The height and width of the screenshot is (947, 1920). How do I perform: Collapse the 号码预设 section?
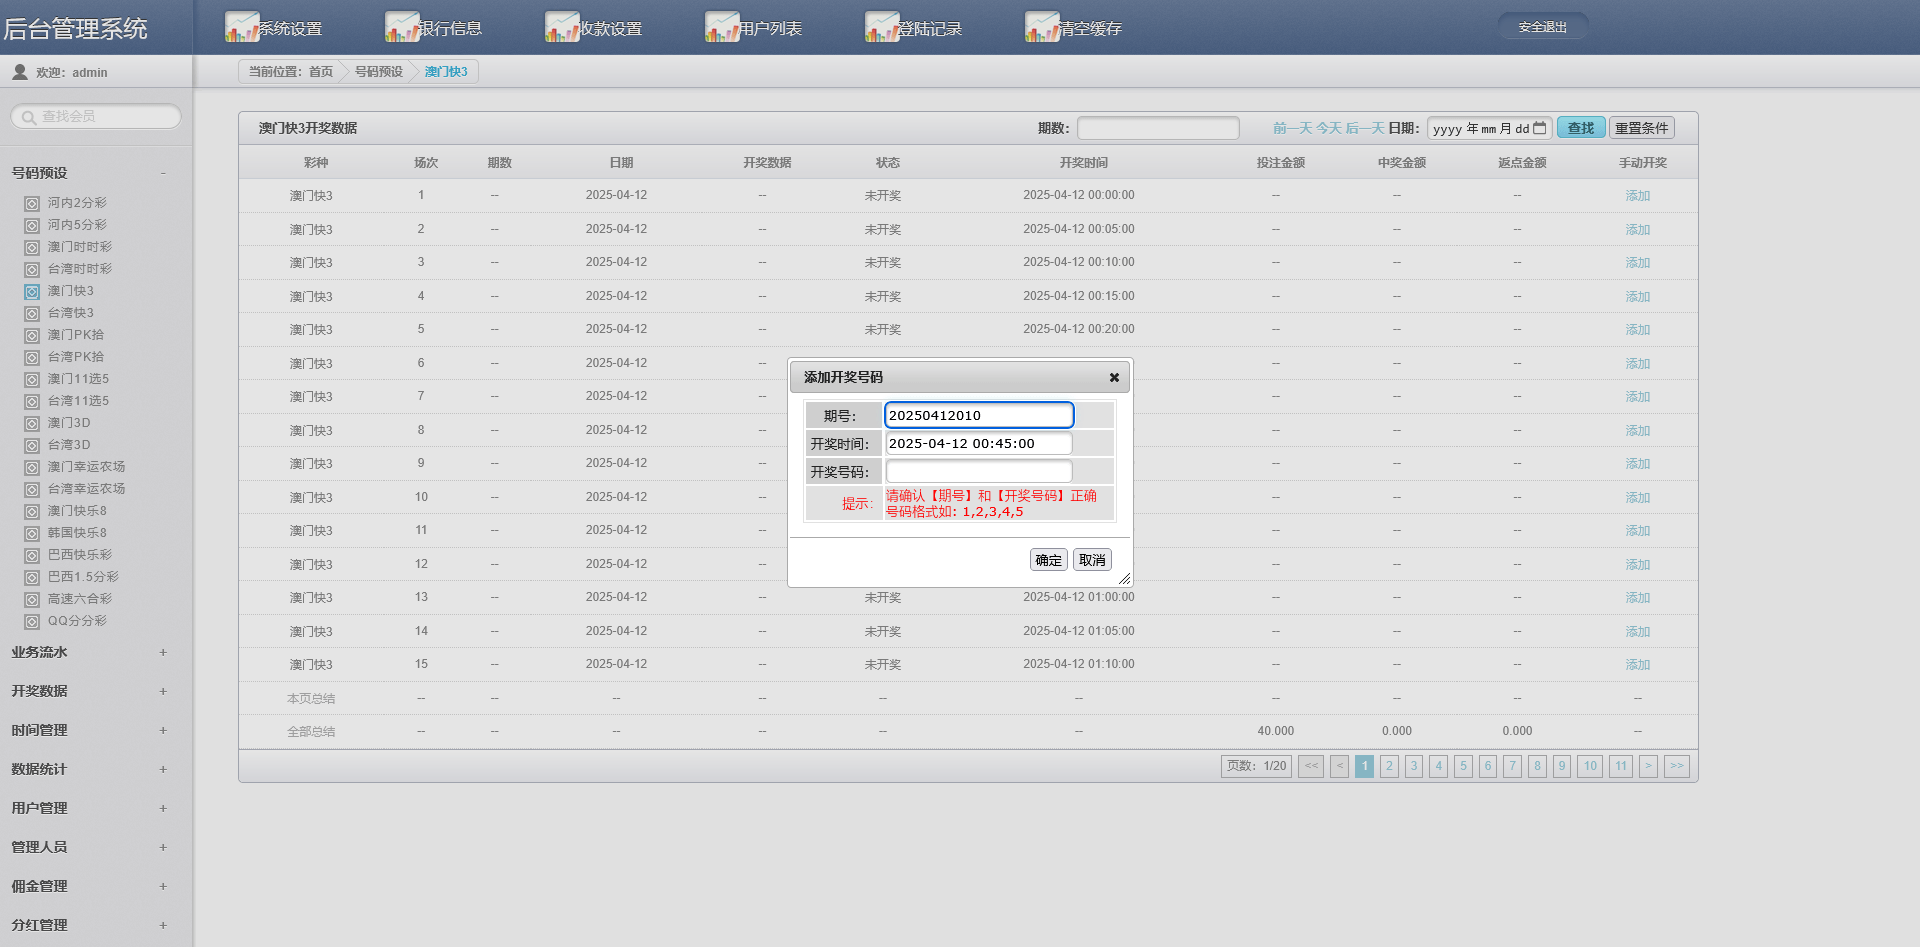coord(163,173)
